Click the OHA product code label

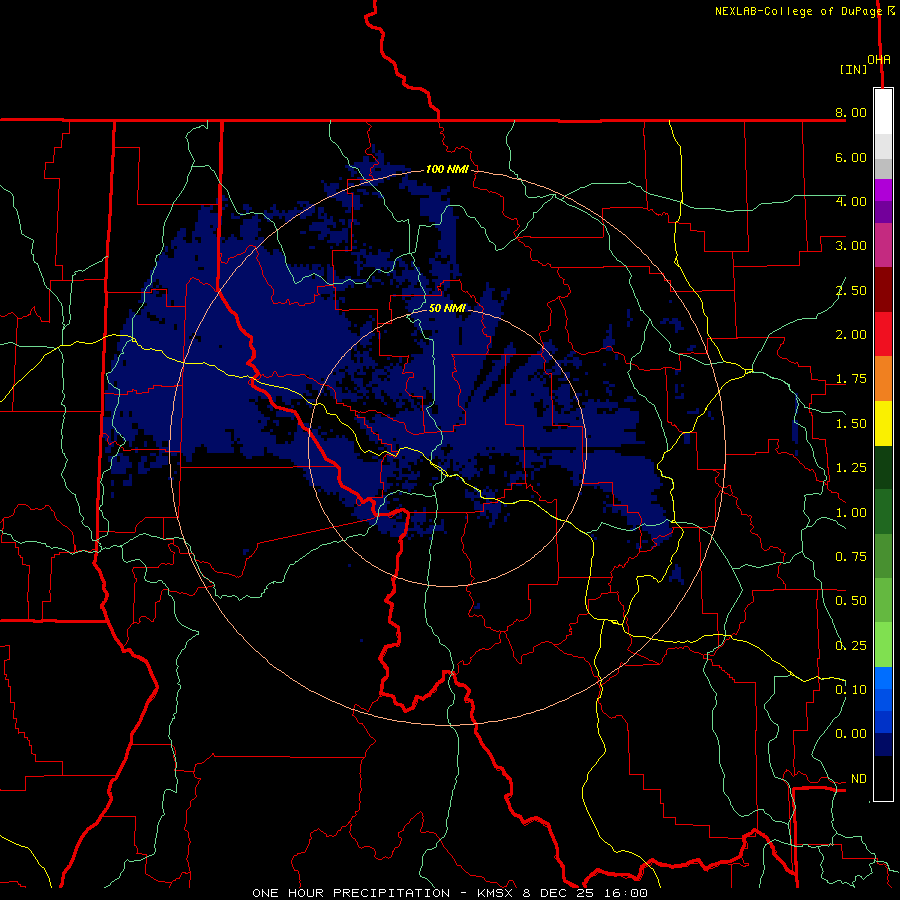[879, 59]
